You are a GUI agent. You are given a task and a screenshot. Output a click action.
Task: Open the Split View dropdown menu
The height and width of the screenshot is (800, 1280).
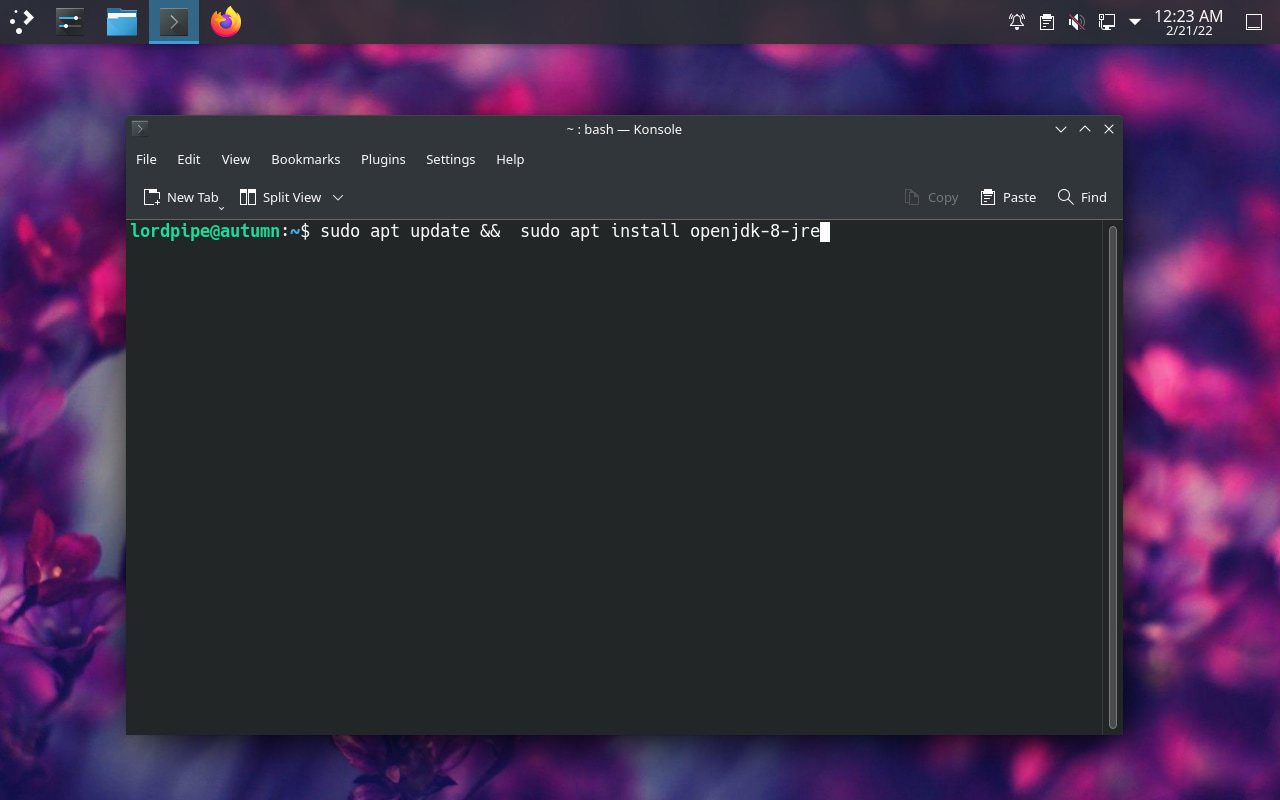click(337, 197)
